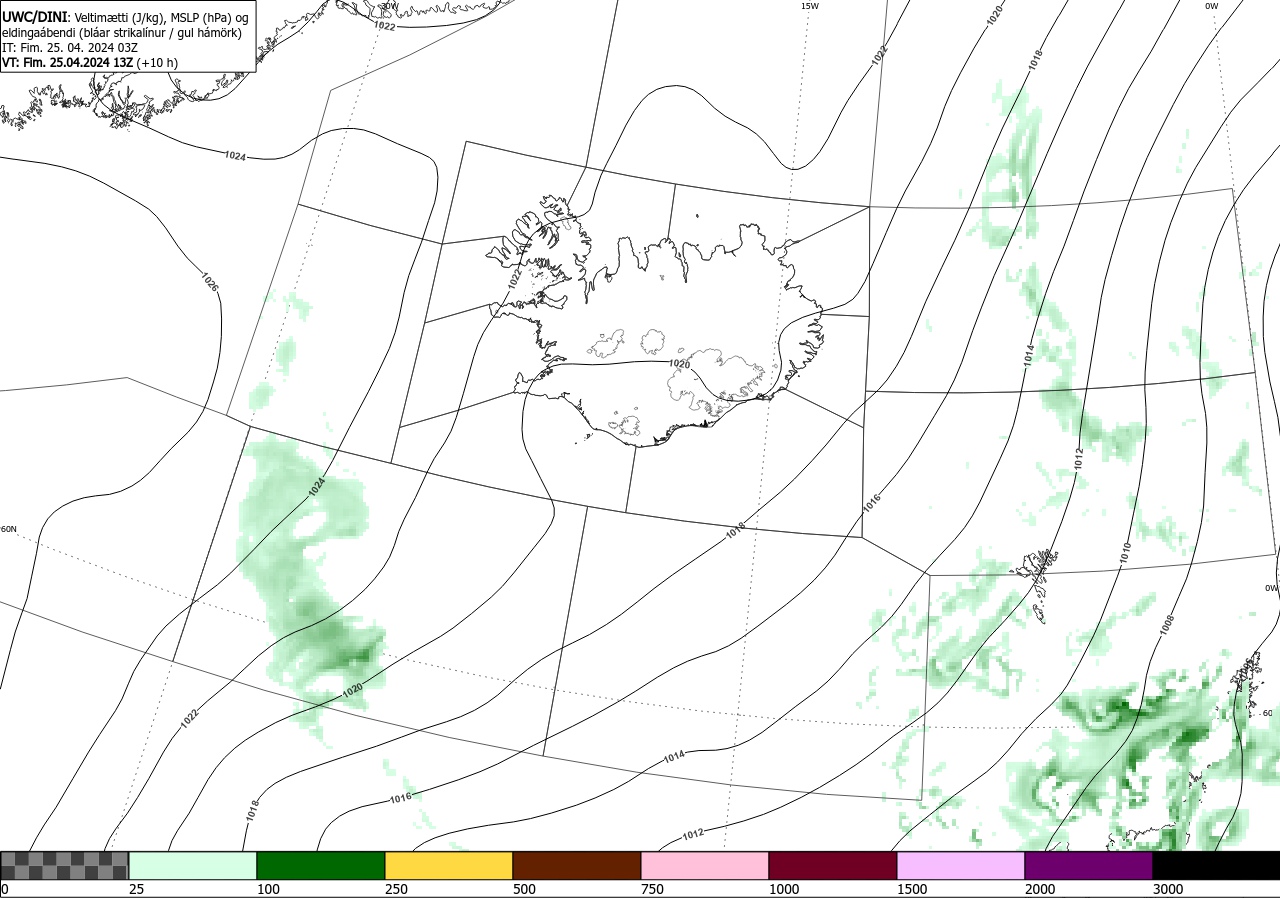The width and height of the screenshot is (1280, 898).
Task: Click the legend value 3000
Action: click(x=1168, y=889)
